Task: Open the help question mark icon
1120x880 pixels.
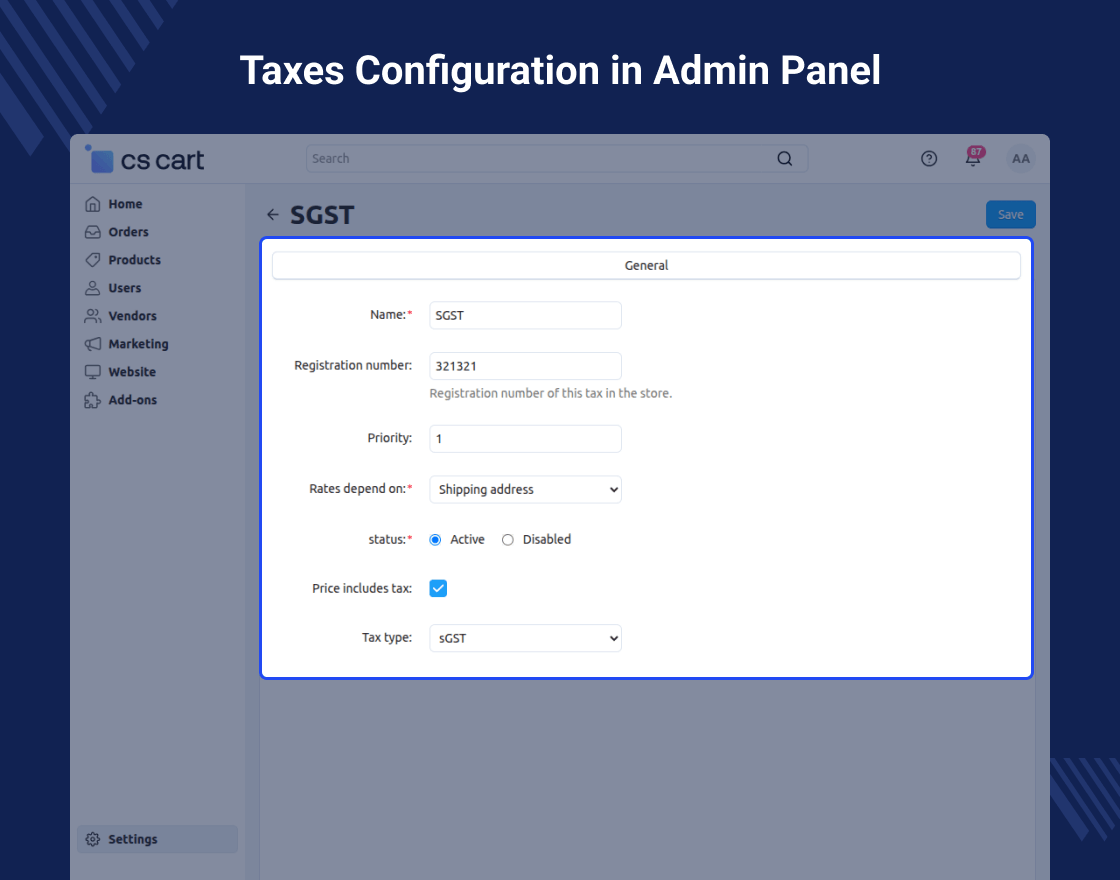Action: [x=929, y=159]
